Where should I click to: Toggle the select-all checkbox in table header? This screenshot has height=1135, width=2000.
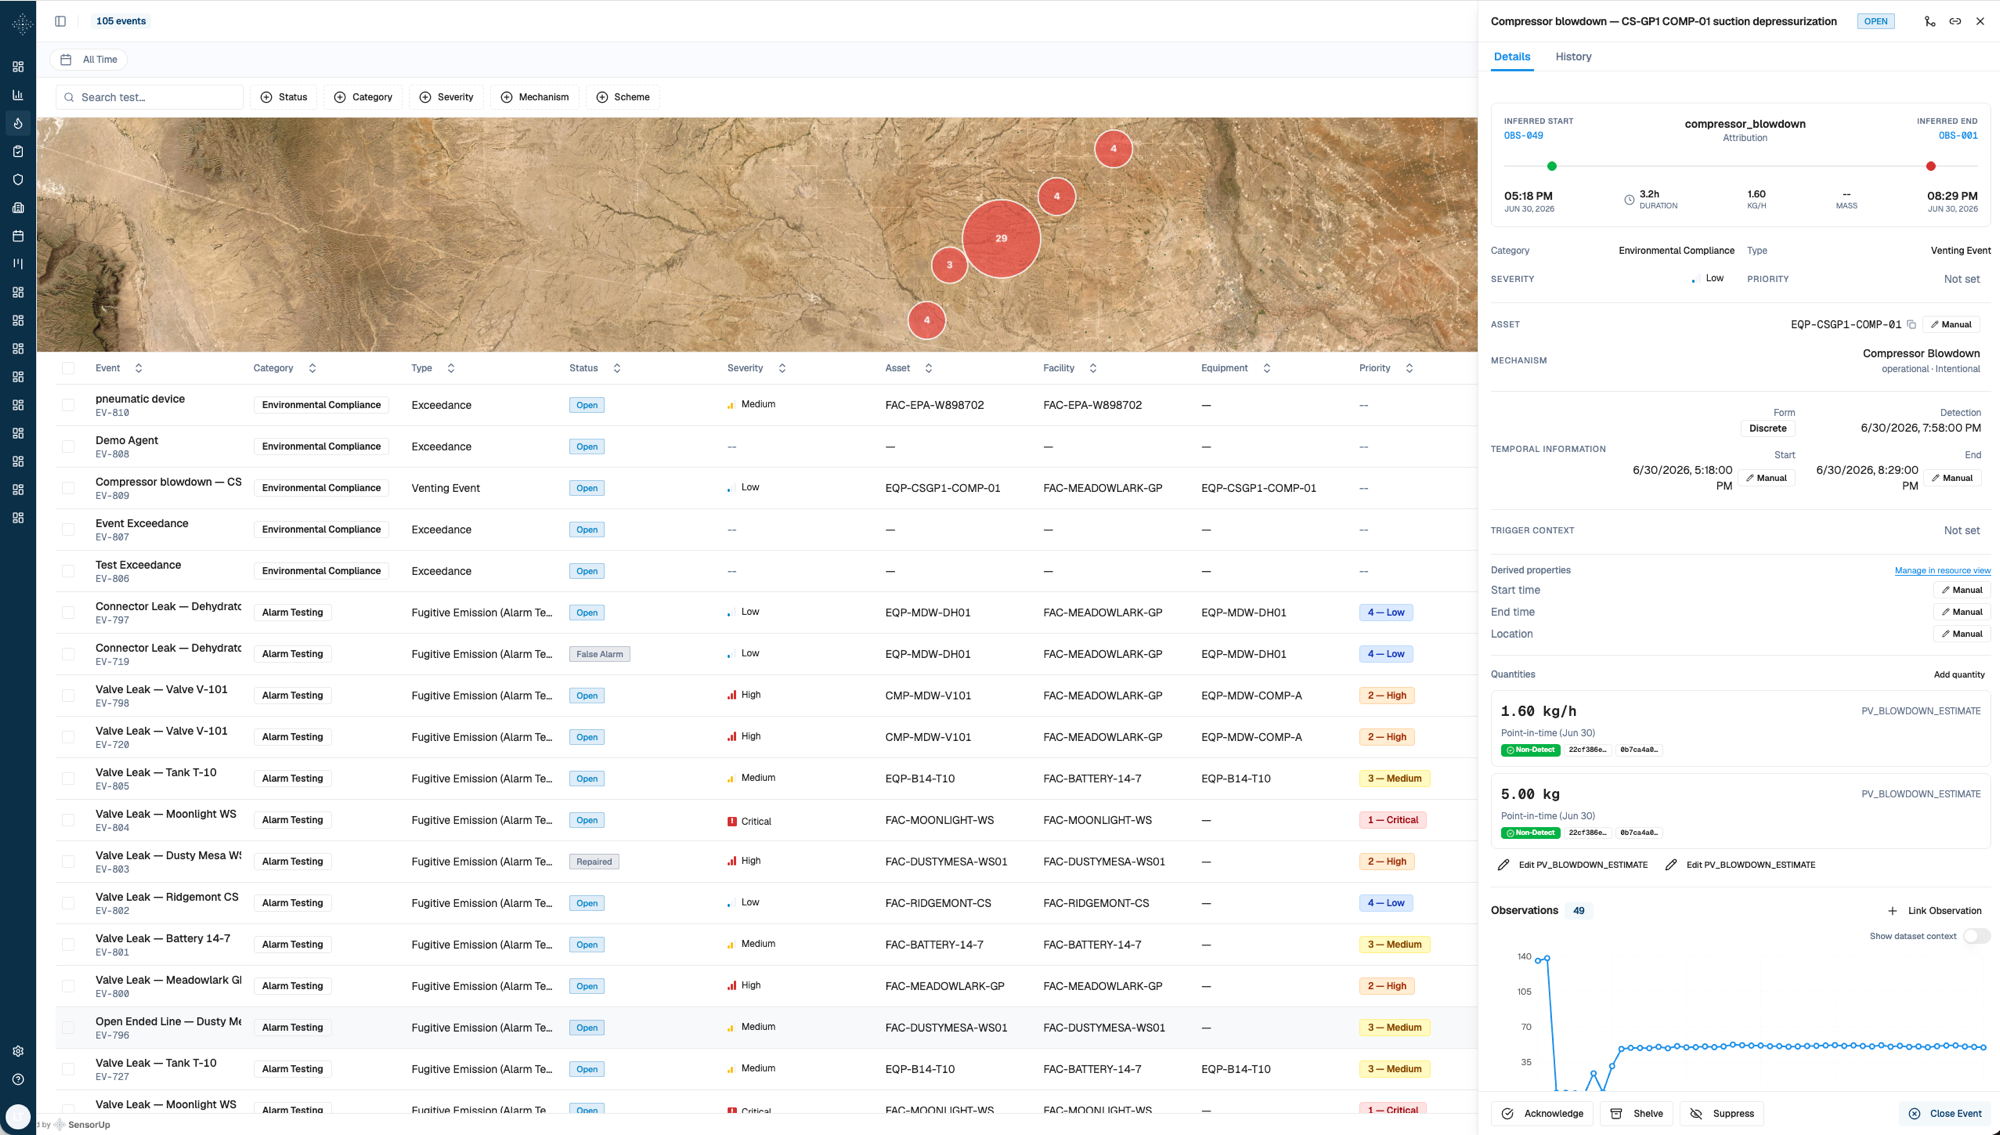click(68, 368)
